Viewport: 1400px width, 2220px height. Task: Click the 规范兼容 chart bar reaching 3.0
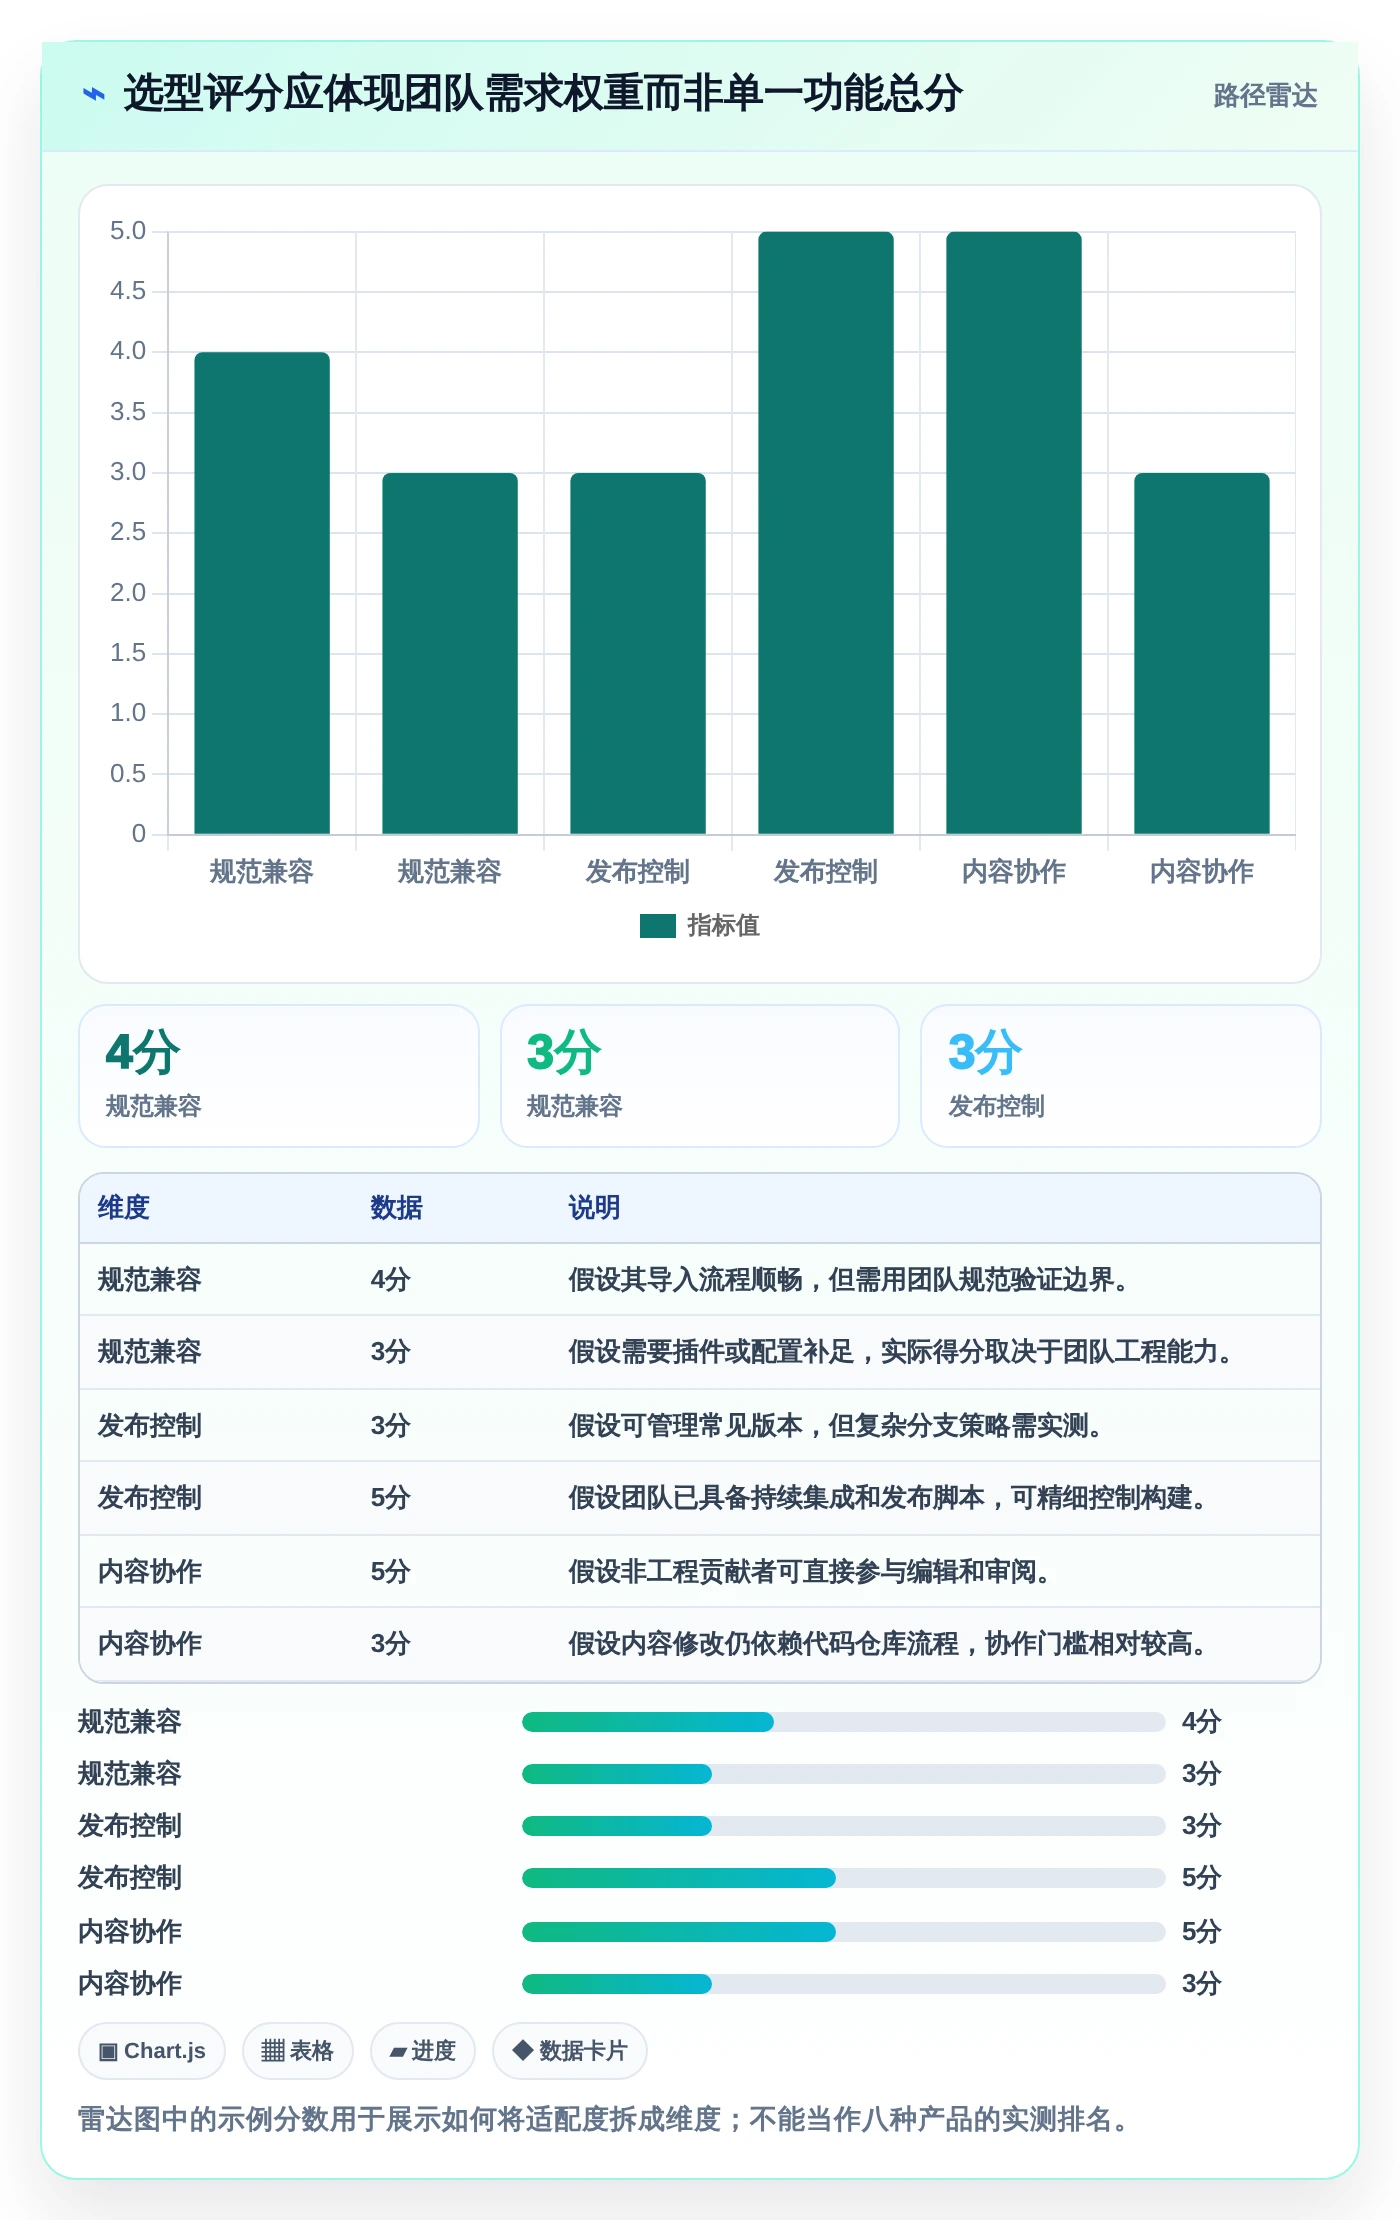pyautogui.click(x=450, y=653)
